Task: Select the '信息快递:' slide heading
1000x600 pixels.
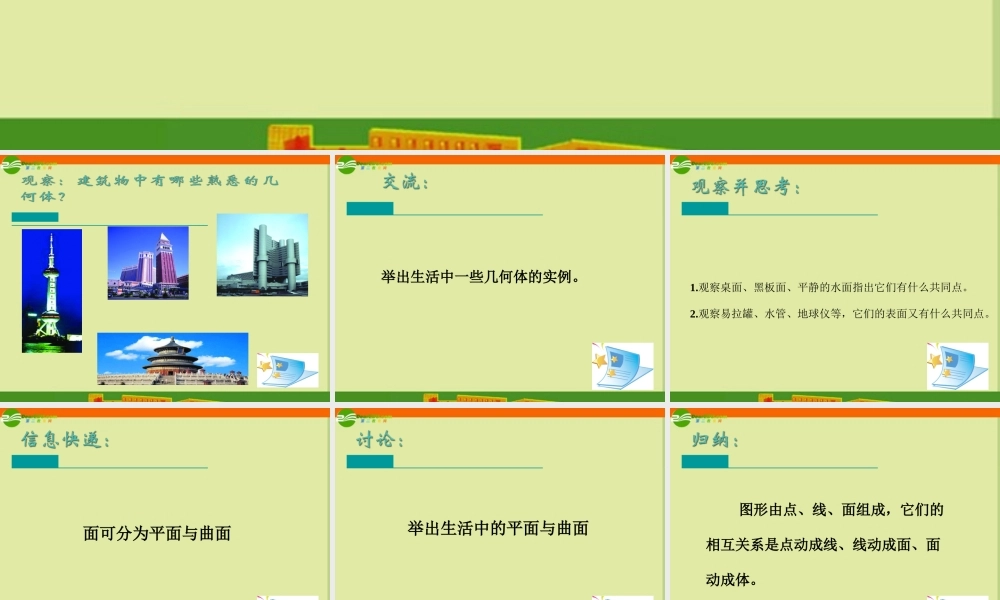Action: 66,440
